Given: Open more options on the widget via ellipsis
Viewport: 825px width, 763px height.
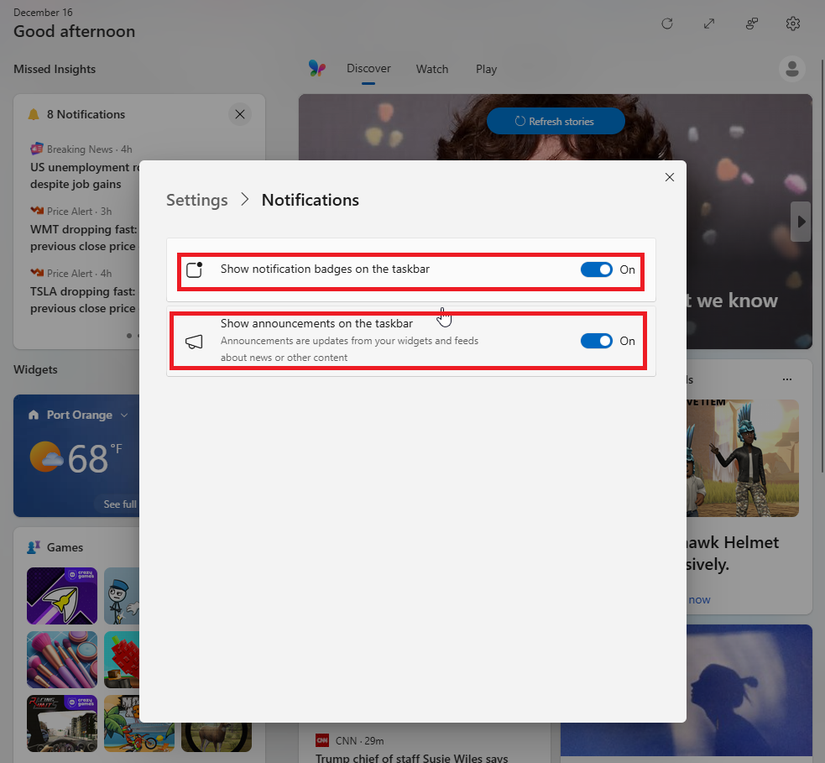Looking at the screenshot, I should [786, 379].
